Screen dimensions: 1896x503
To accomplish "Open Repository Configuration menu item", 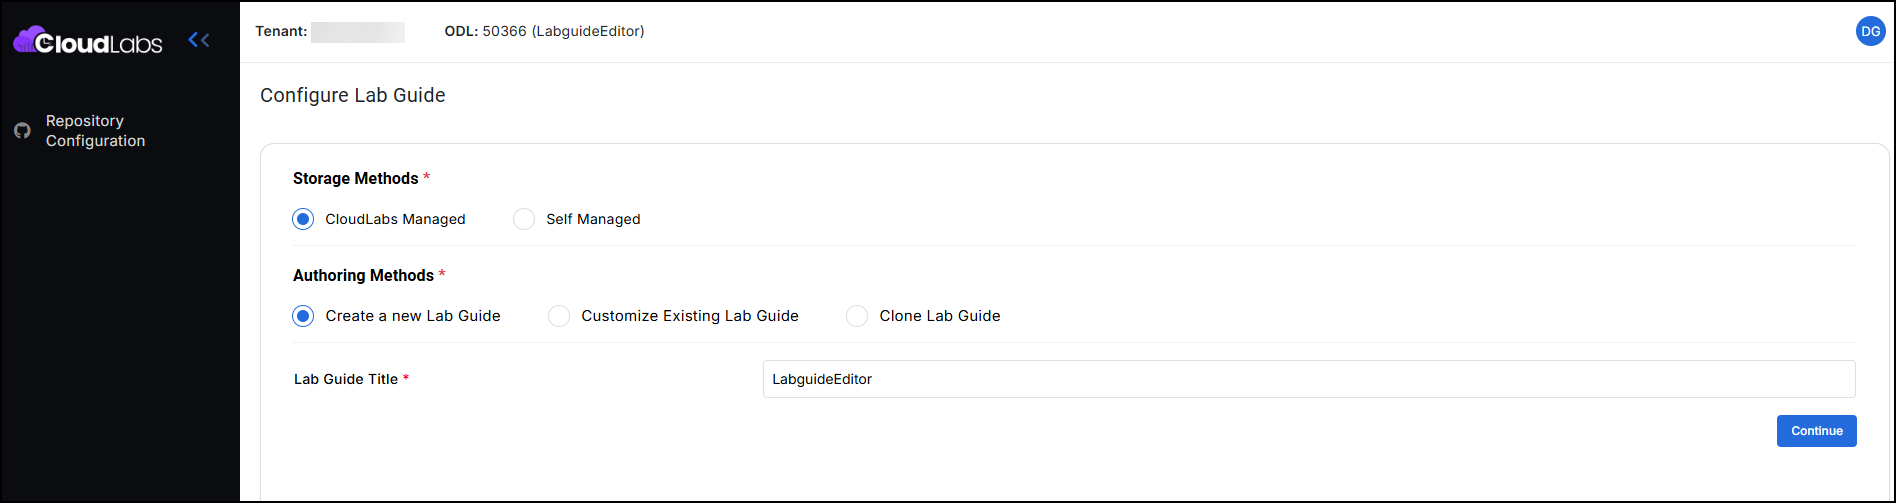I will [x=96, y=131].
